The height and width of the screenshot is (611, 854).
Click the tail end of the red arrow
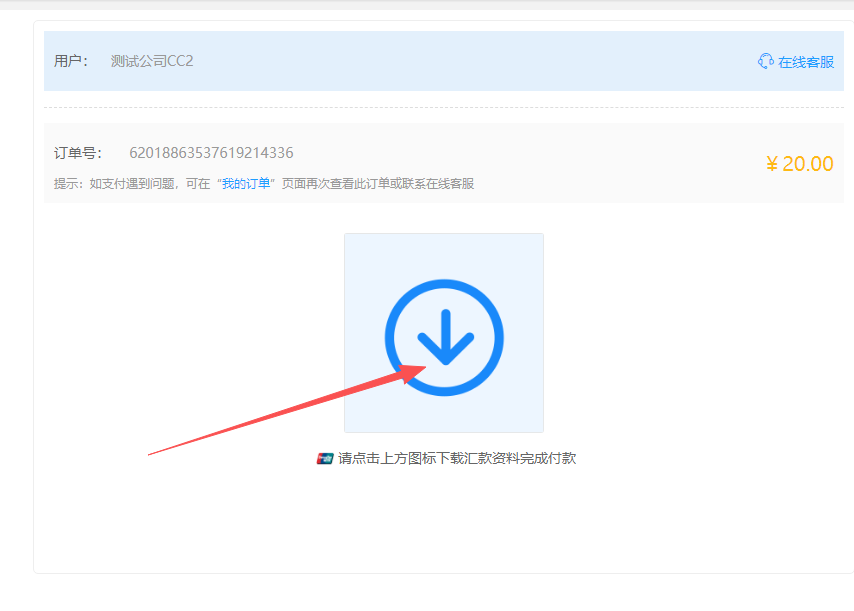(151, 454)
